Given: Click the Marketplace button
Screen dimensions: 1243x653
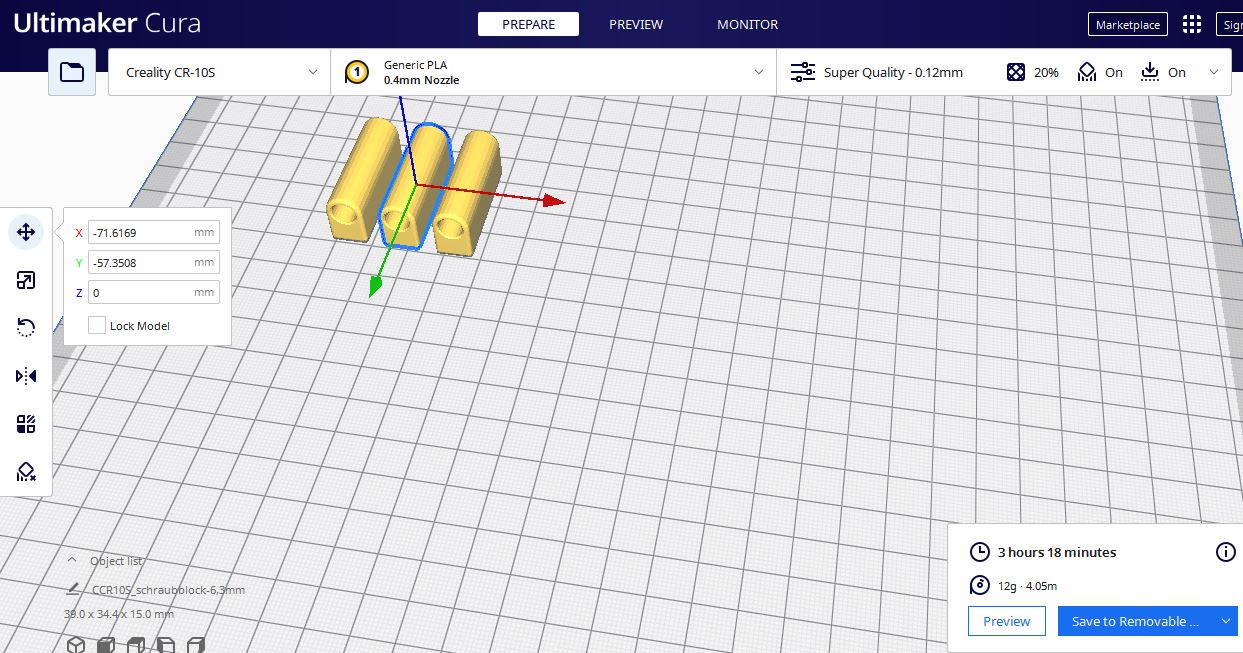Looking at the screenshot, I should tap(1127, 25).
